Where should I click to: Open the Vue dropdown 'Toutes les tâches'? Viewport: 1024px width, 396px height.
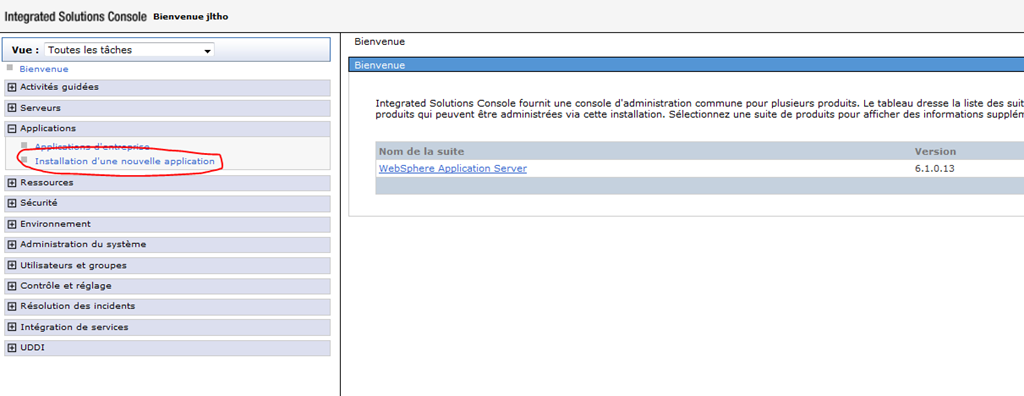pyautogui.click(x=129, y=50)
